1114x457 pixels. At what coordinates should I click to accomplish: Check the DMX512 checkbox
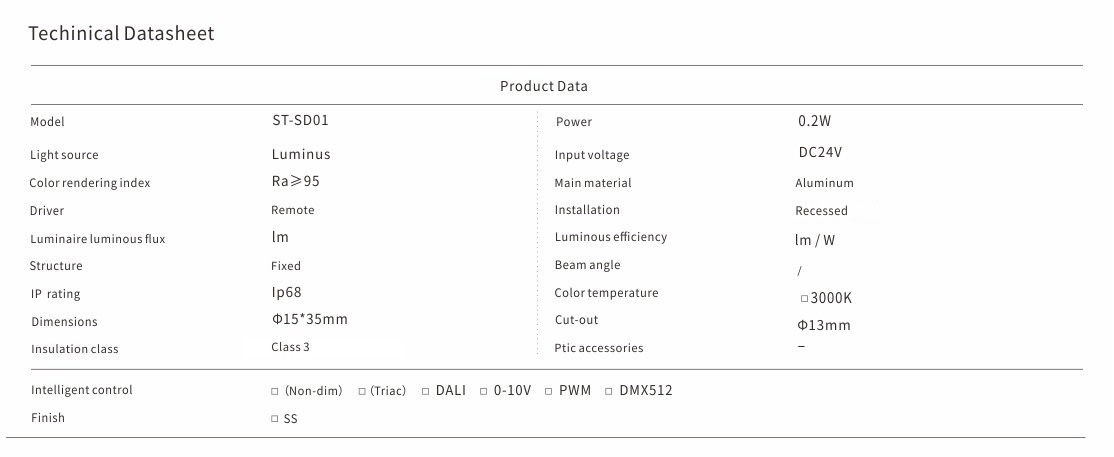point(609,391)
